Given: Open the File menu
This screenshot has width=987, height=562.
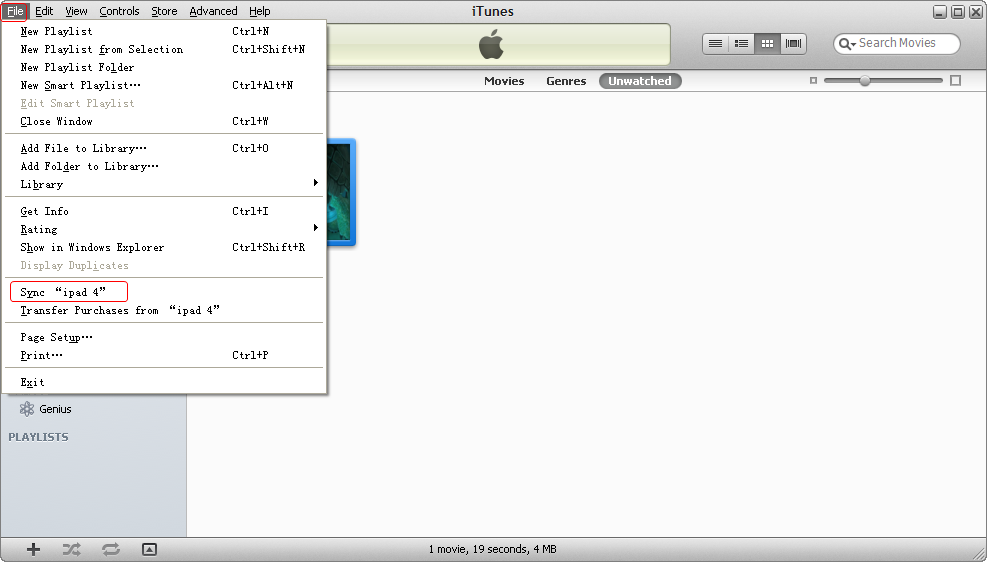Looking at the screenshot, I should (x=14, y=11).
